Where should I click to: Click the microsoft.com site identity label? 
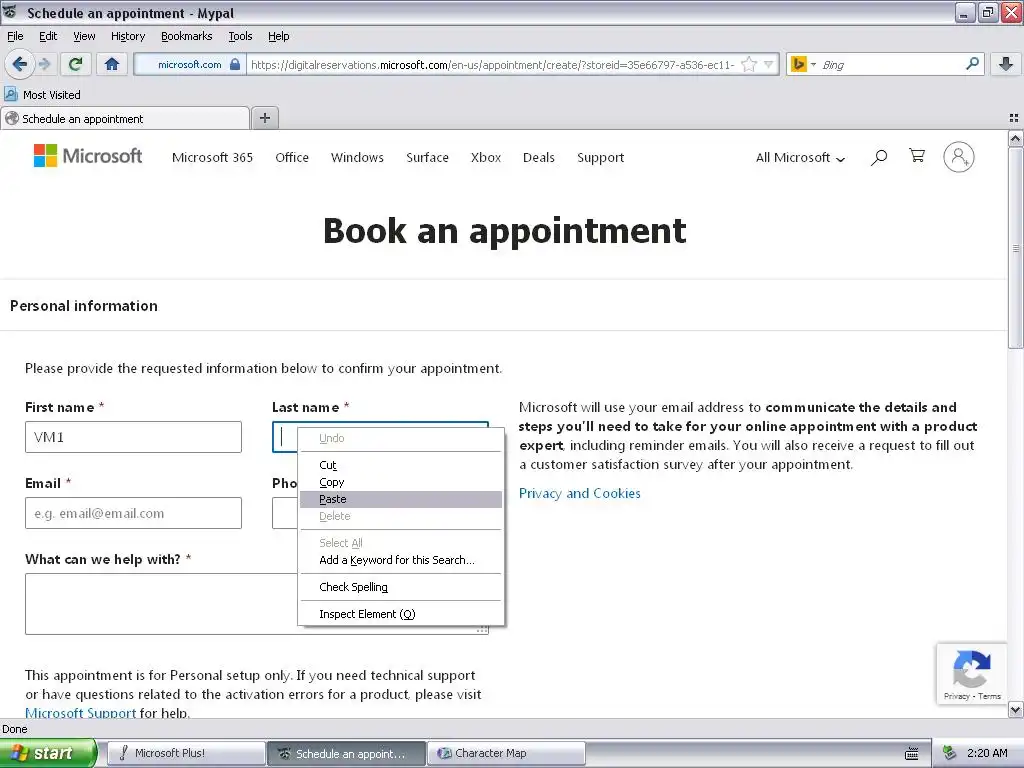(189, 64)
